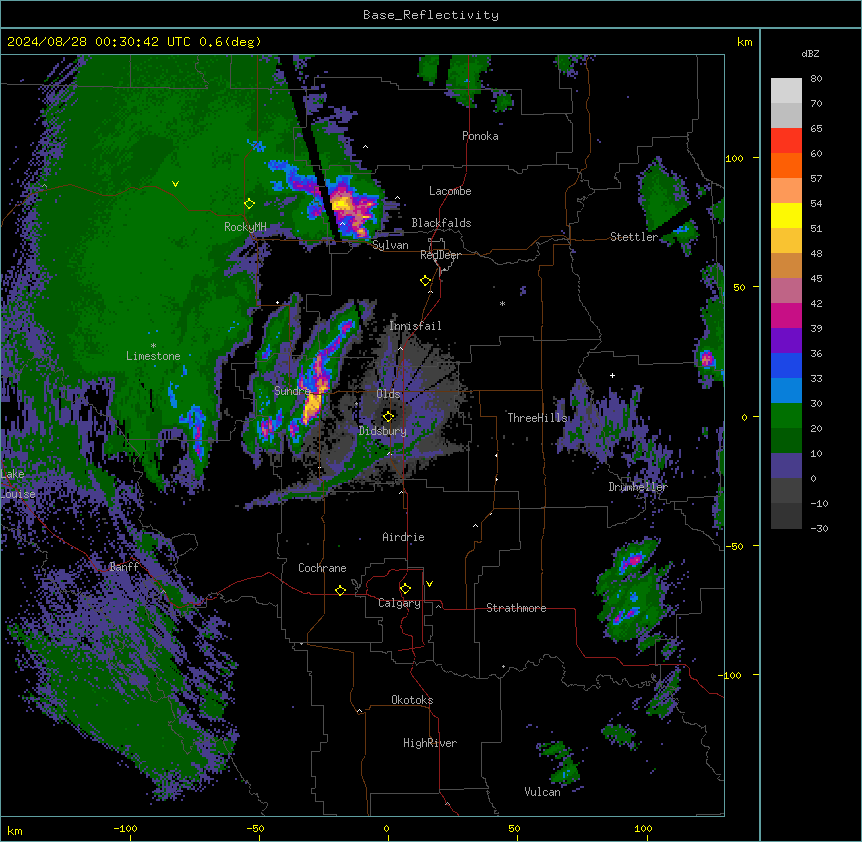The image size is (862, 842).
Task: Click the Cochrane label
Action: [x=322, y=568]
